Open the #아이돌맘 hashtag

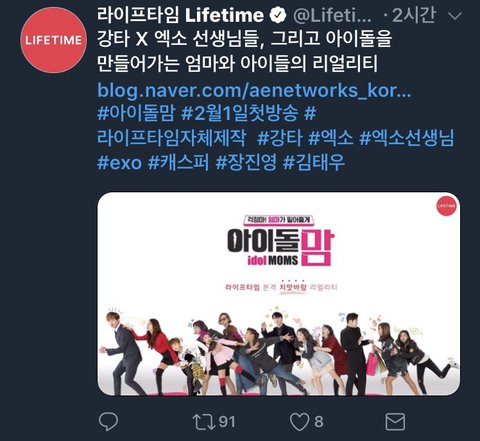point(136,113)
